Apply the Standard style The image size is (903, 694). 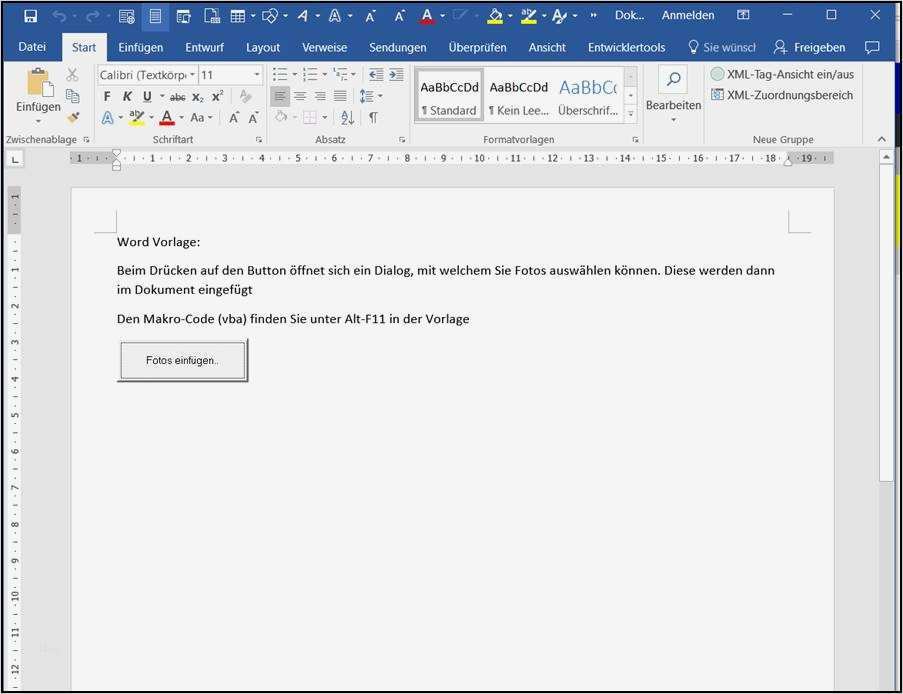click(449, 96)
